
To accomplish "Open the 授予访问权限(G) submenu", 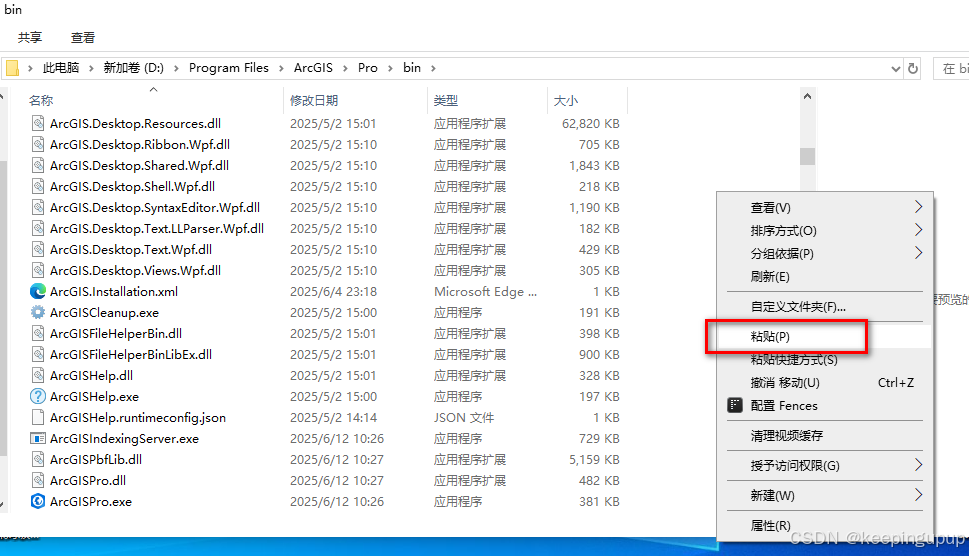I will pos(824,465).
